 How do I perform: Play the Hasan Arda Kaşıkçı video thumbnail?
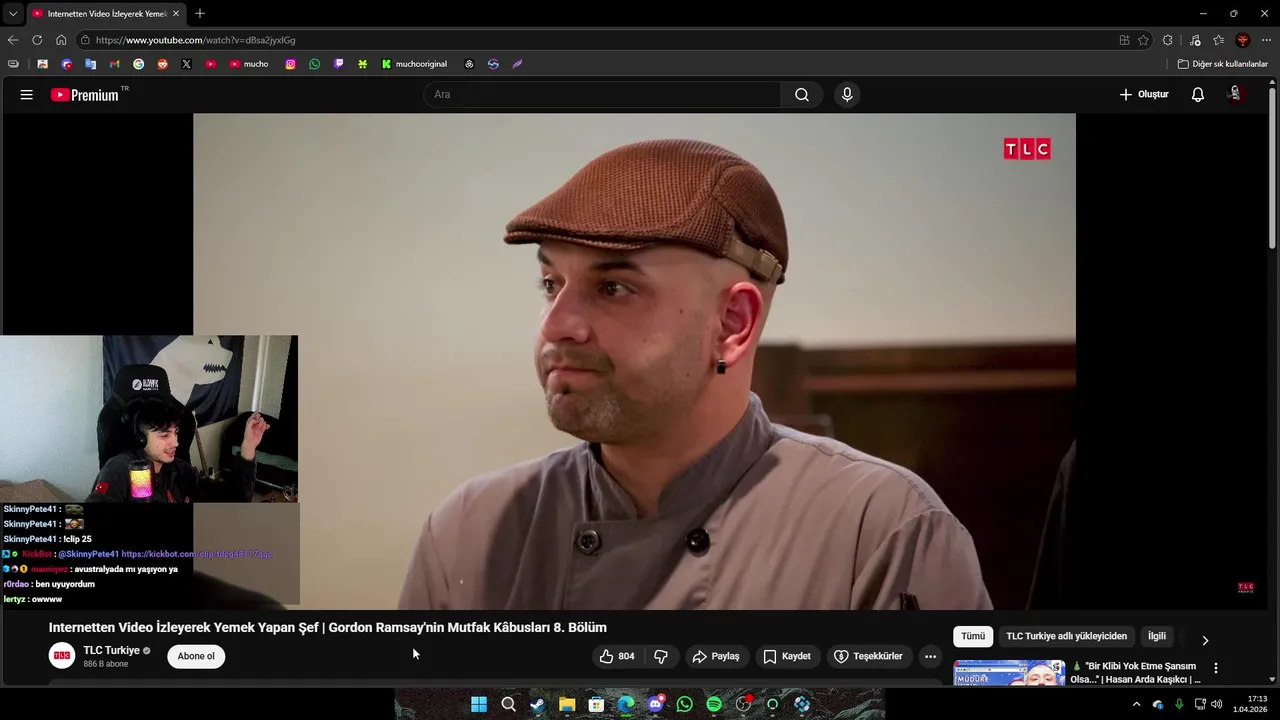tap(1009, 672)
